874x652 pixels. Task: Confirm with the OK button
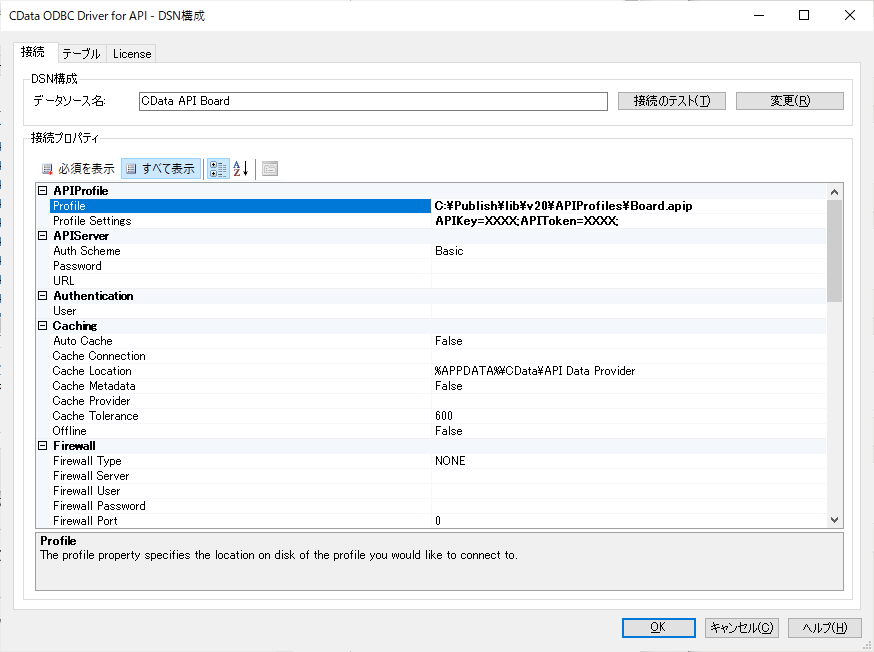(657, 627)
